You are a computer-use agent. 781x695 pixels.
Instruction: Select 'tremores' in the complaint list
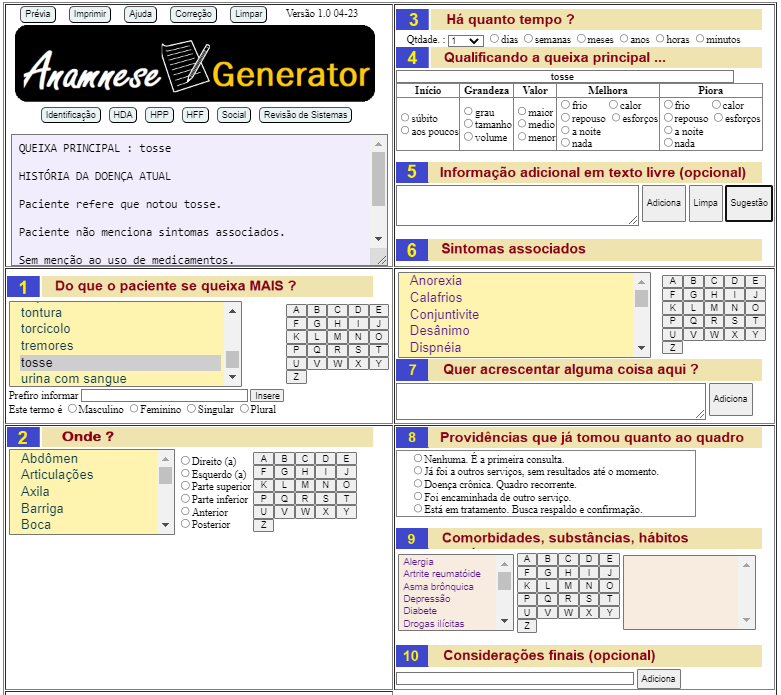click(x=47, y=346)
